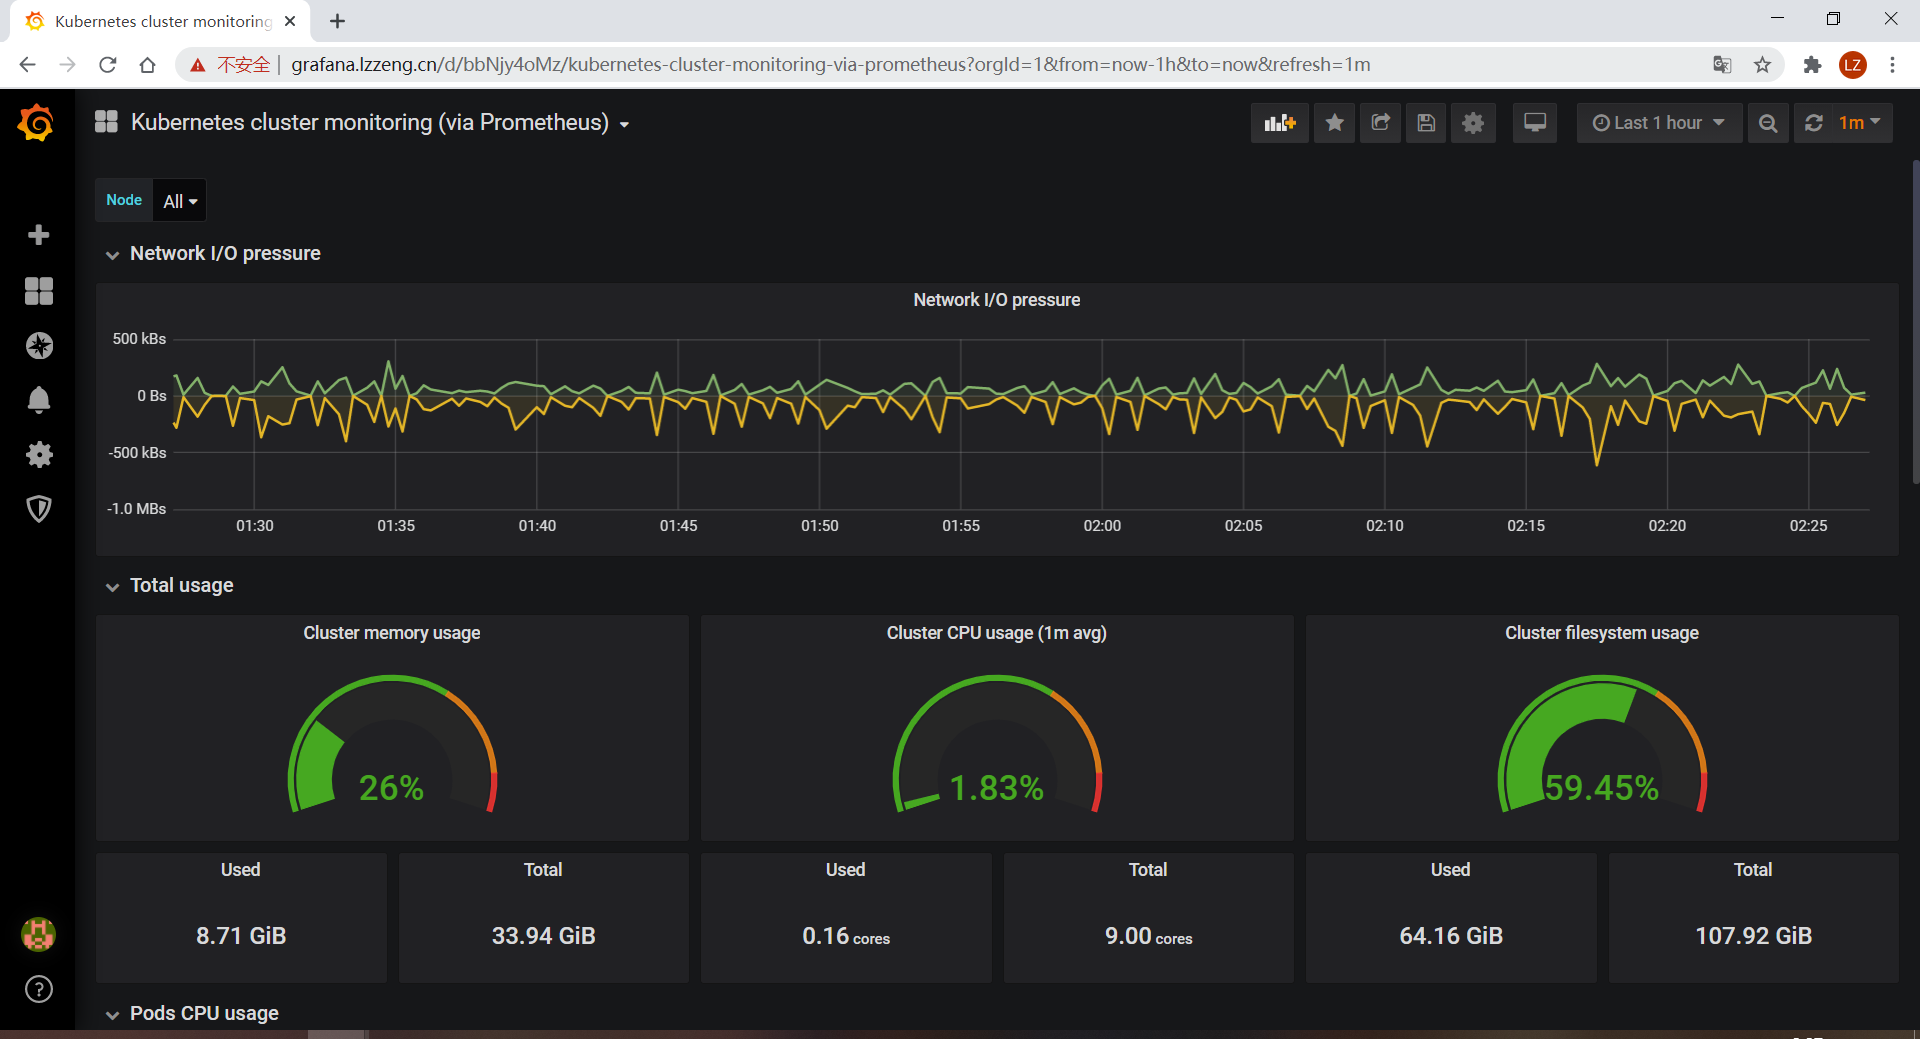Viewport: 1920px width, 1039px height.
Task: Click the 64.16 GiB filesystem used value
Action: (x=1451, y=936)
